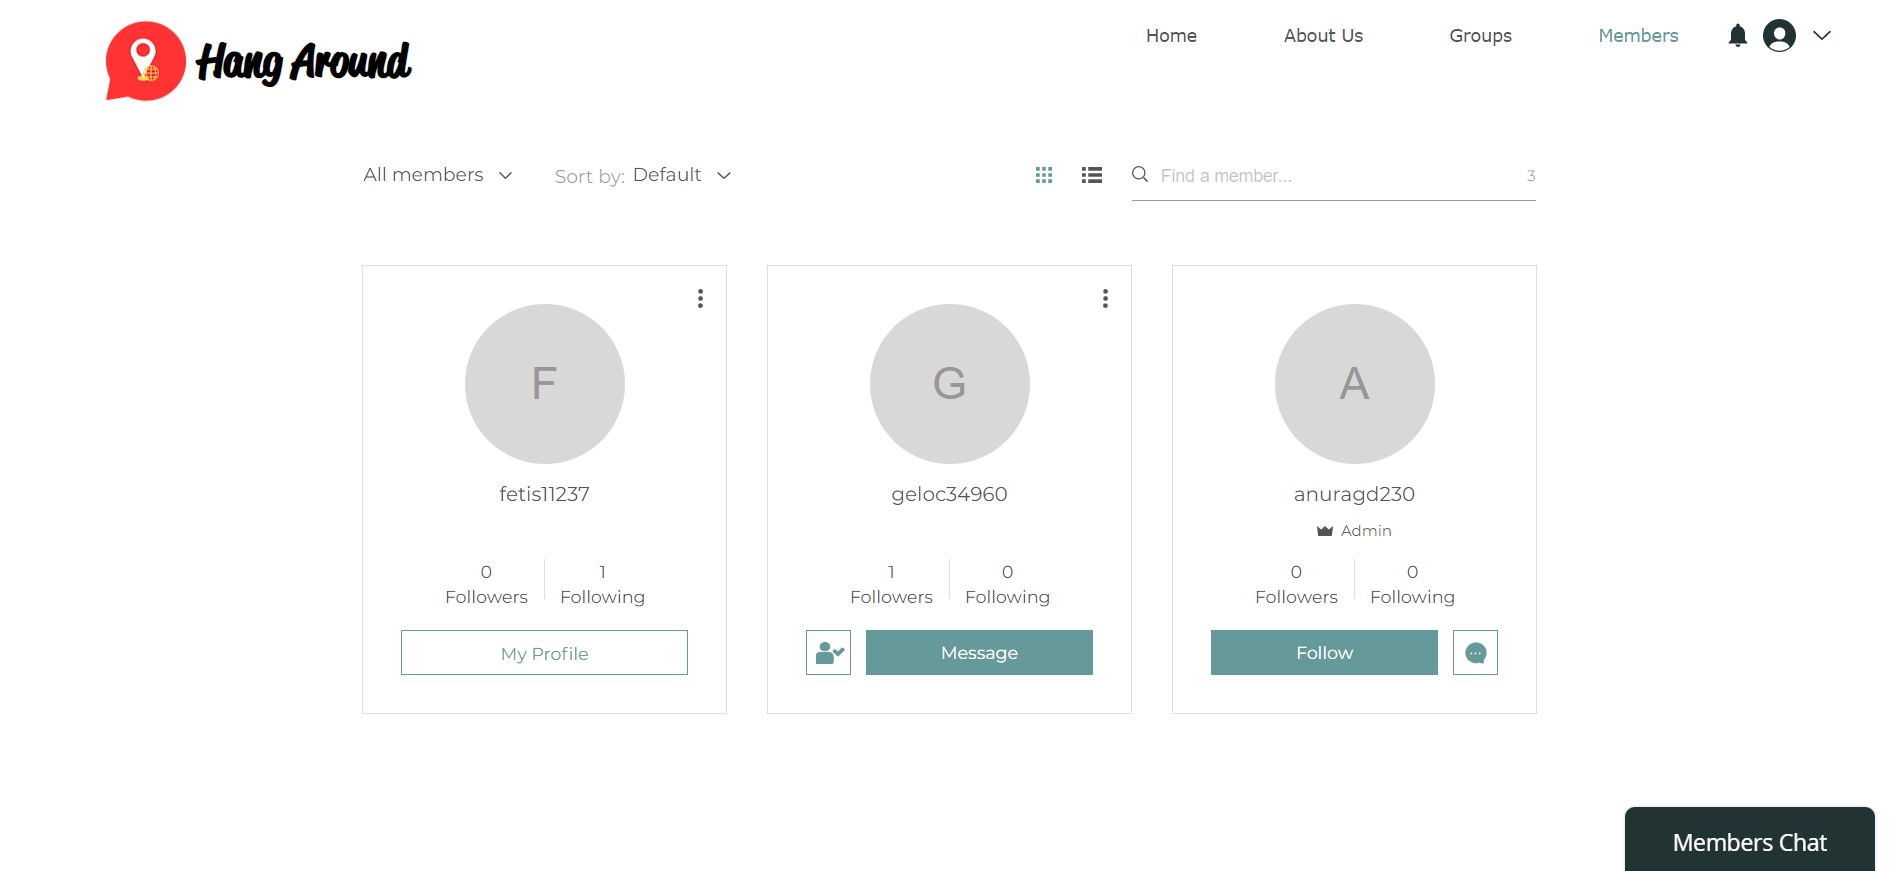Screen dimensions: 1897x871
Task: Open the Groups page
Action: (1480, 36)
